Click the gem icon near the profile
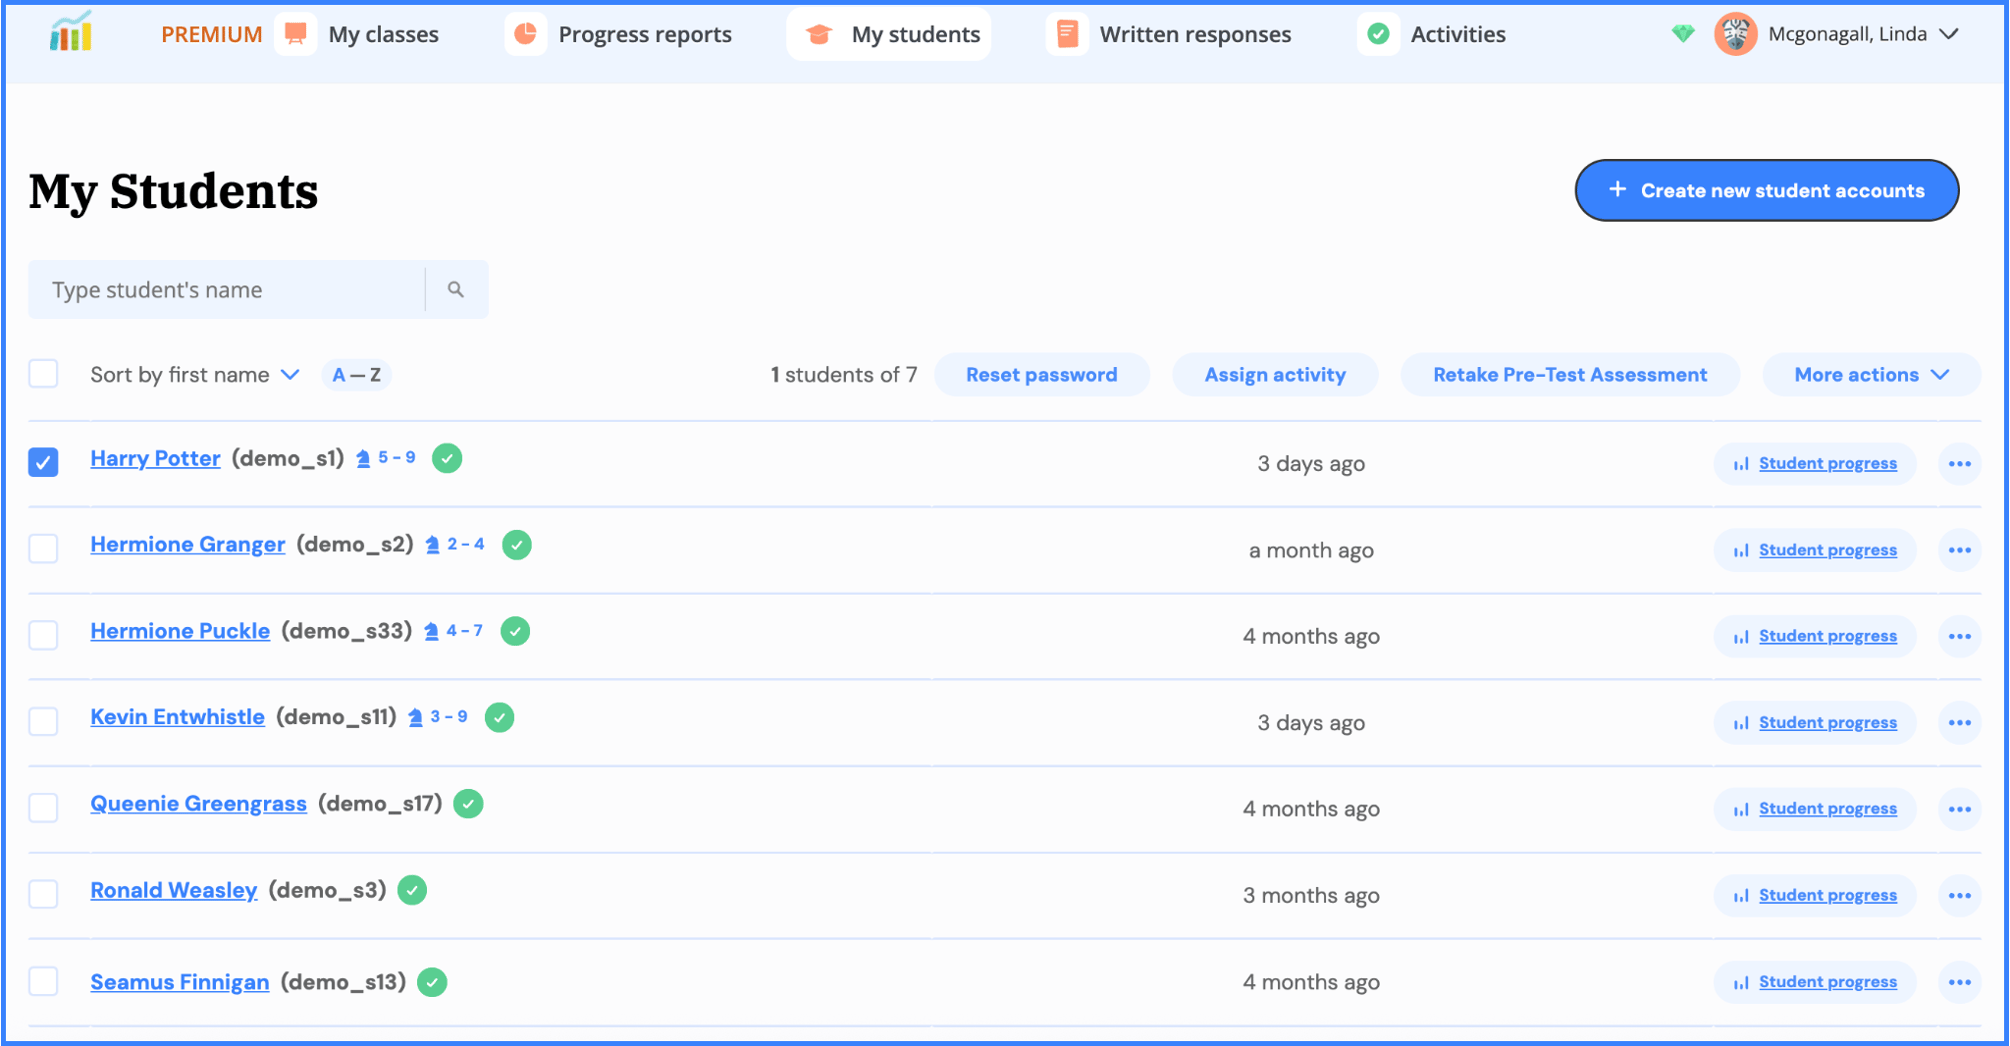The image size is (2010, 1046). [x=1683, y=33]
